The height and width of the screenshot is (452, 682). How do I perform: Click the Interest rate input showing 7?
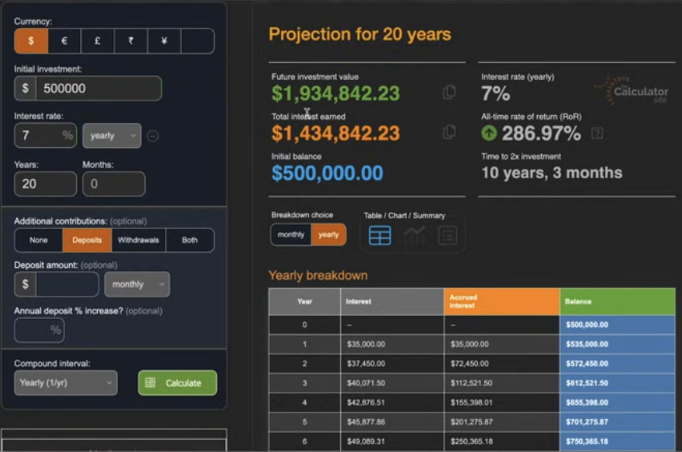(45, 135)
